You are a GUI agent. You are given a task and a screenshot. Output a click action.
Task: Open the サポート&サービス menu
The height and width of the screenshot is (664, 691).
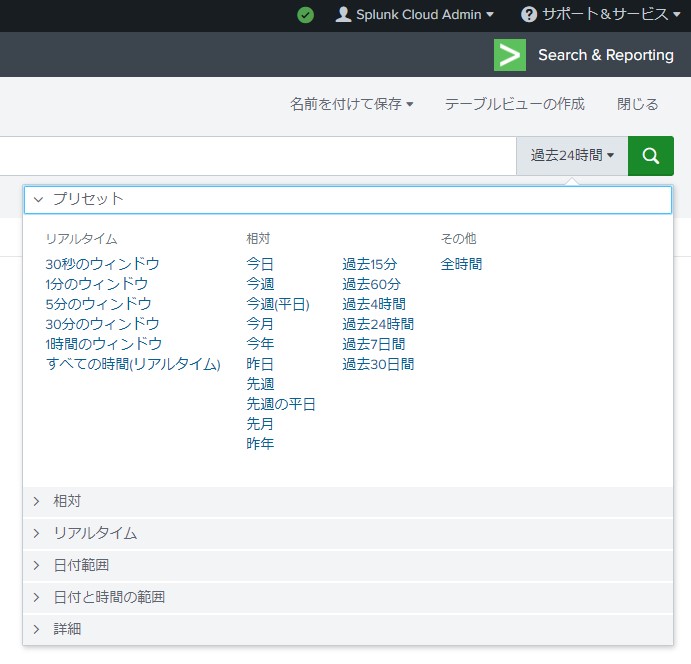tap(601, 15)
